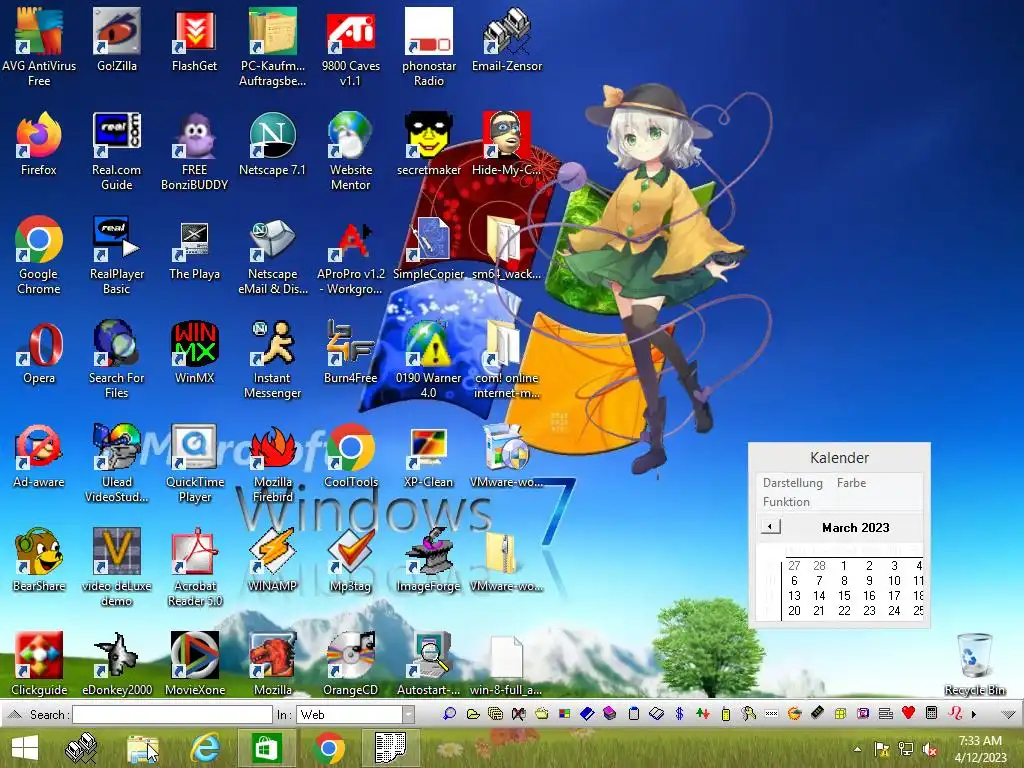Open the 9800 Caves v1.1 shortcut
This screenshot has width=1024, height=768.
pos(351,46)
